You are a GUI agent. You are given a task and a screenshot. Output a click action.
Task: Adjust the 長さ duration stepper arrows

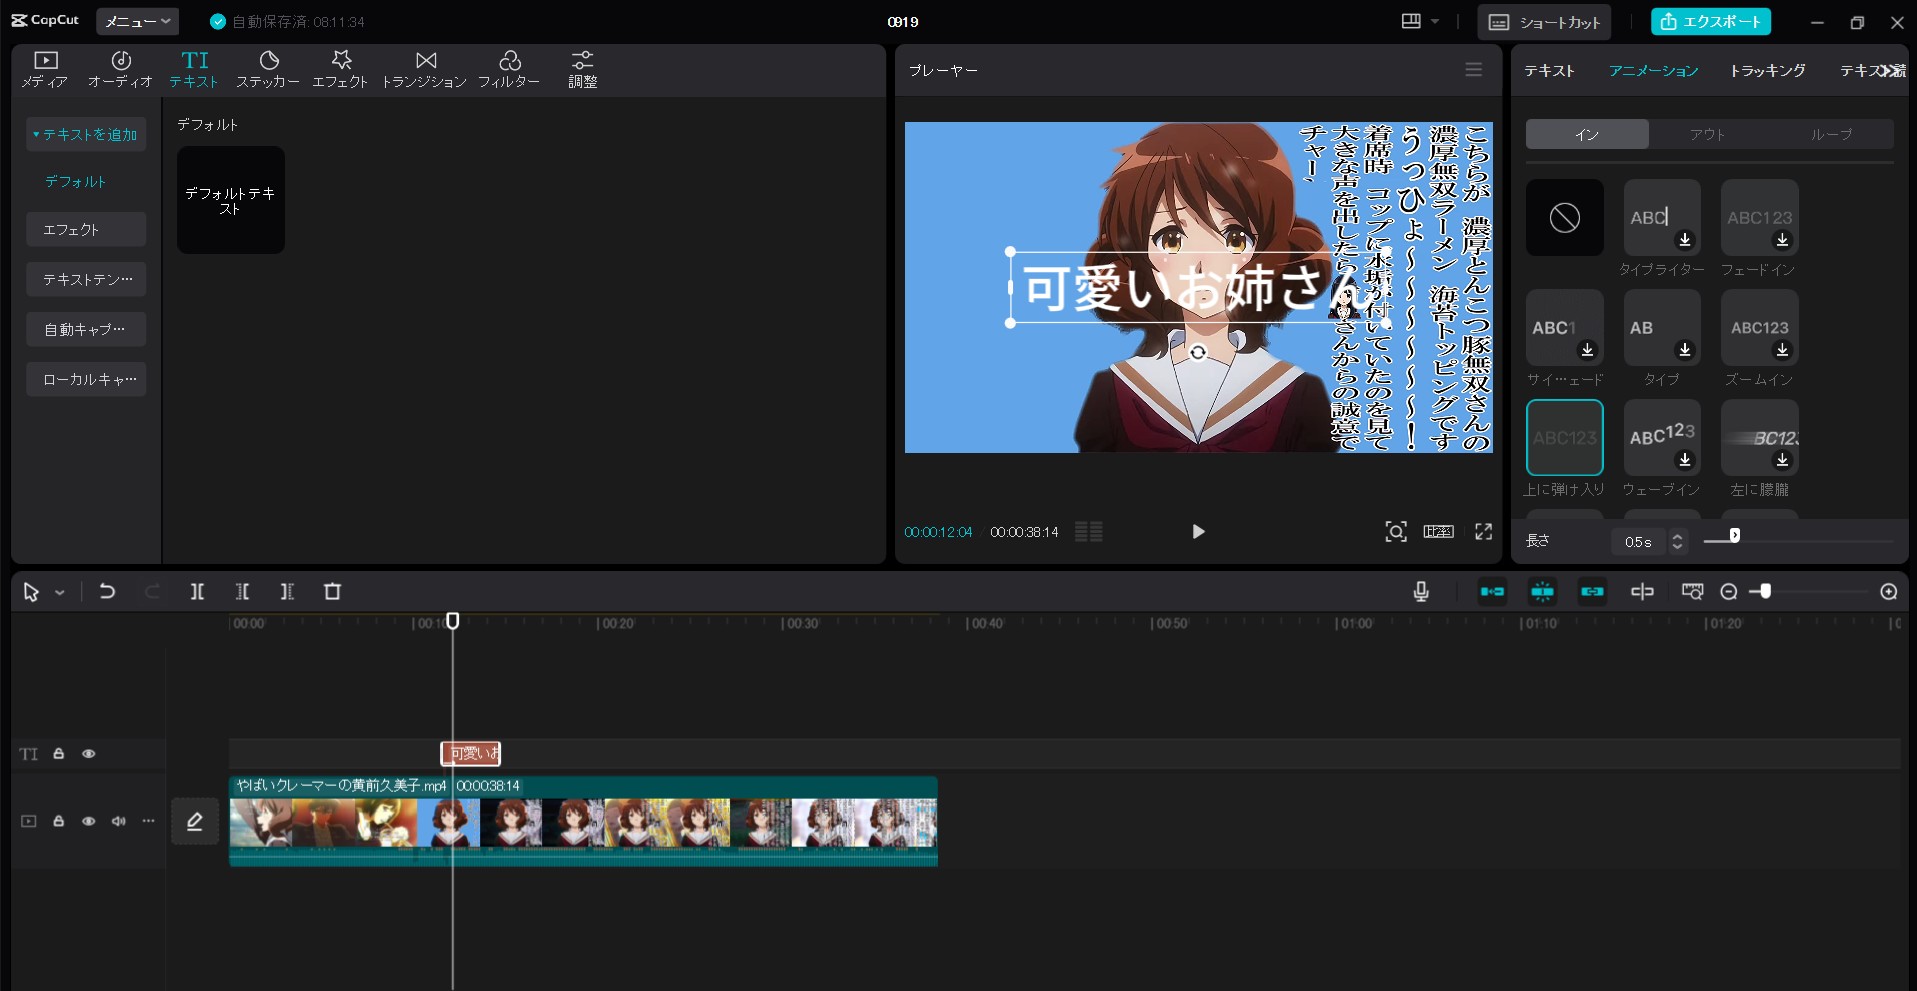click(x=1678, y=541)
